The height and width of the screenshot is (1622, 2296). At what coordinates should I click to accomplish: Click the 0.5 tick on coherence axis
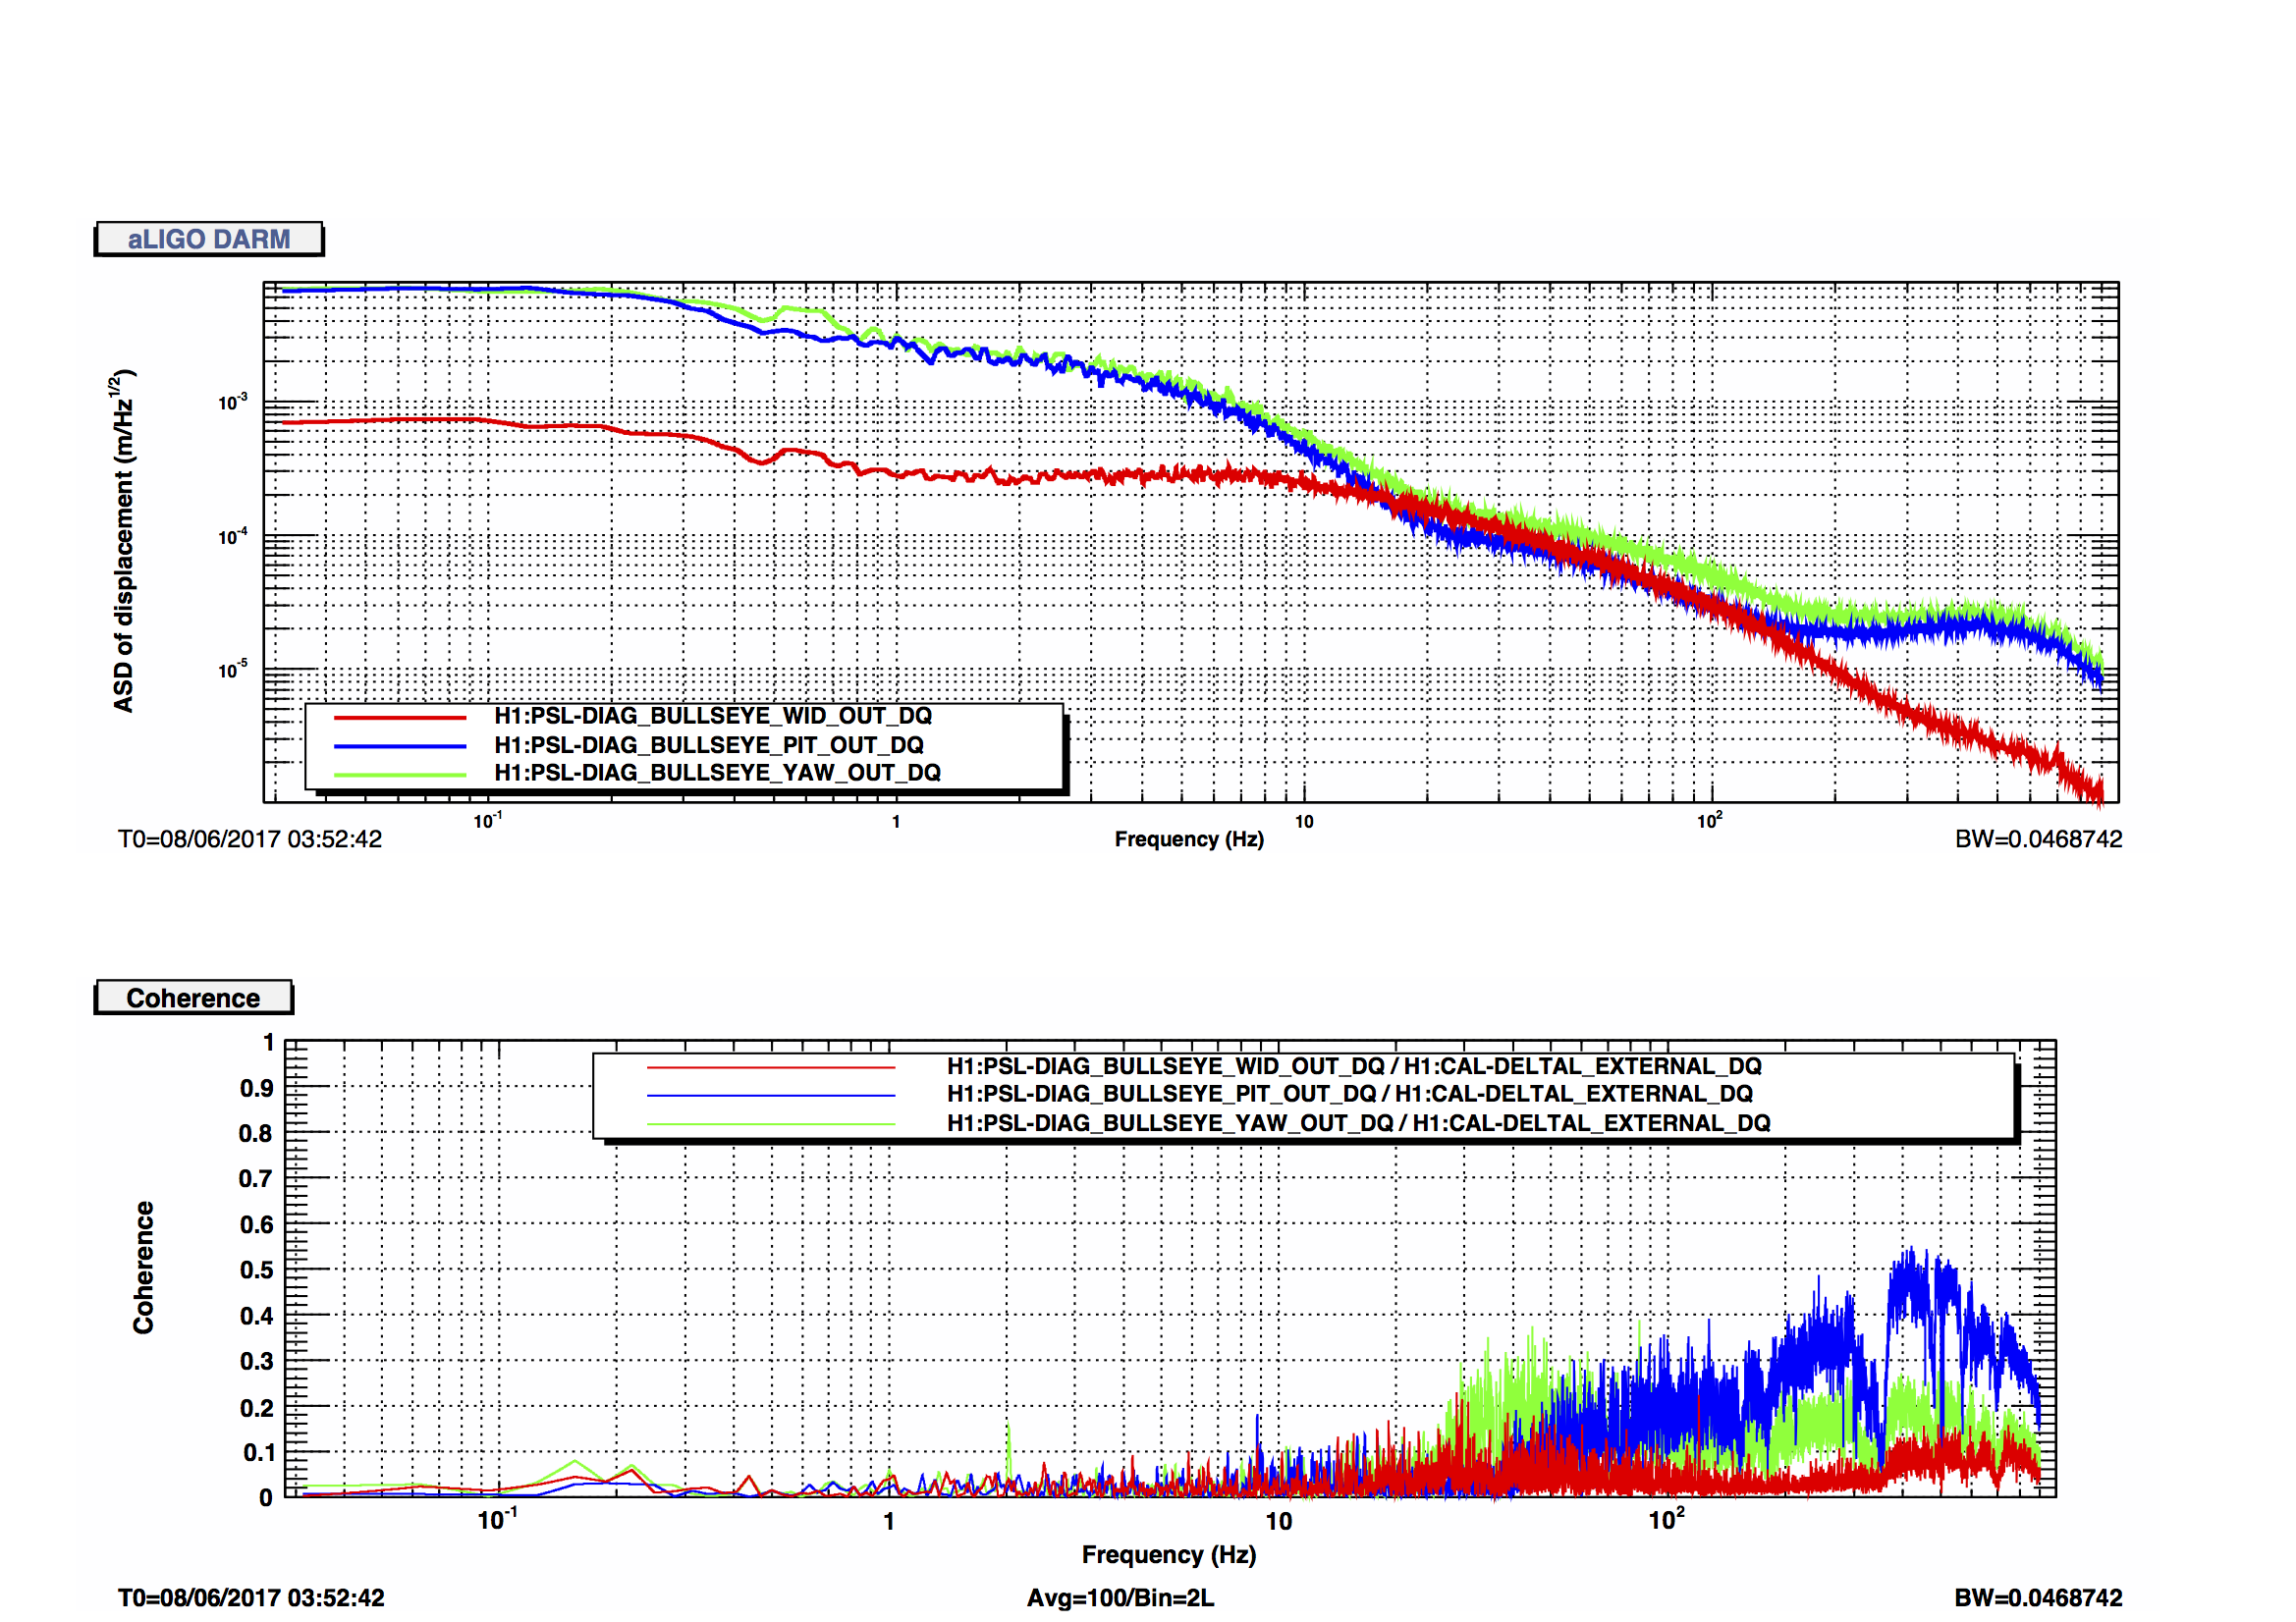(x=256, y=1270)
